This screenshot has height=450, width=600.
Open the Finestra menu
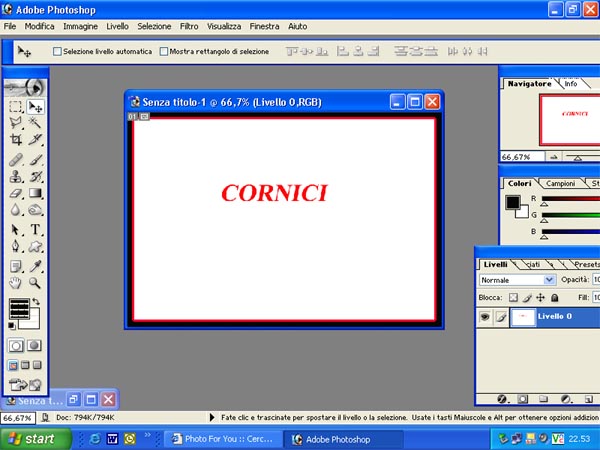click(x=264, y=26)
